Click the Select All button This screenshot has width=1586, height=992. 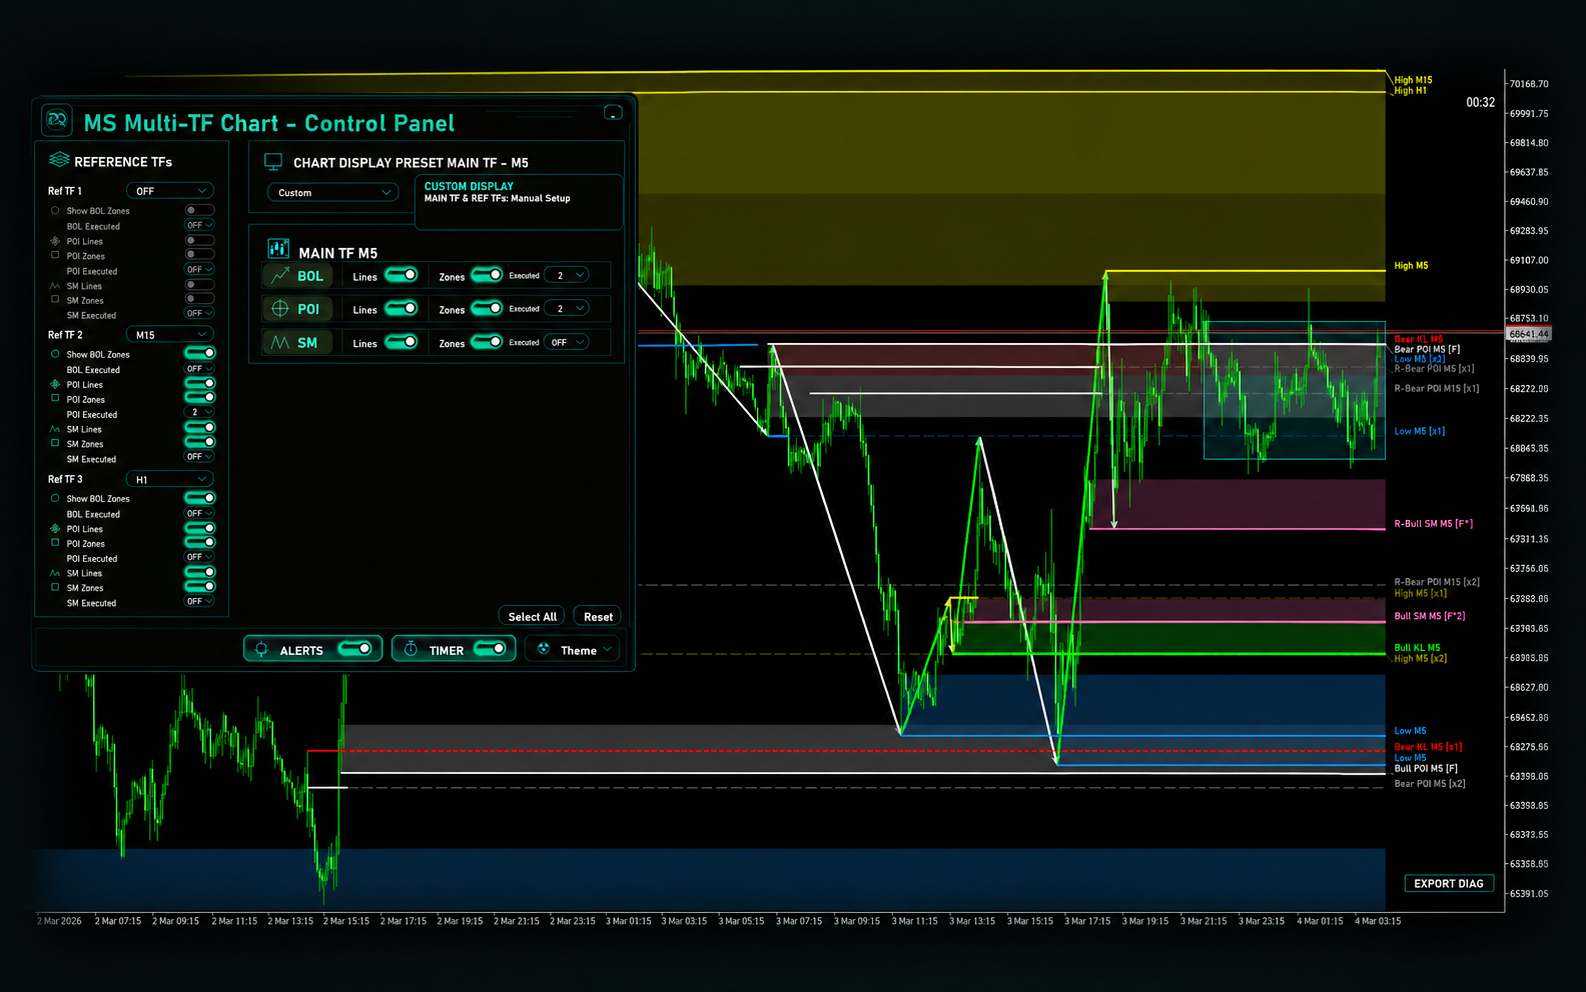click(x=532, y=616)
